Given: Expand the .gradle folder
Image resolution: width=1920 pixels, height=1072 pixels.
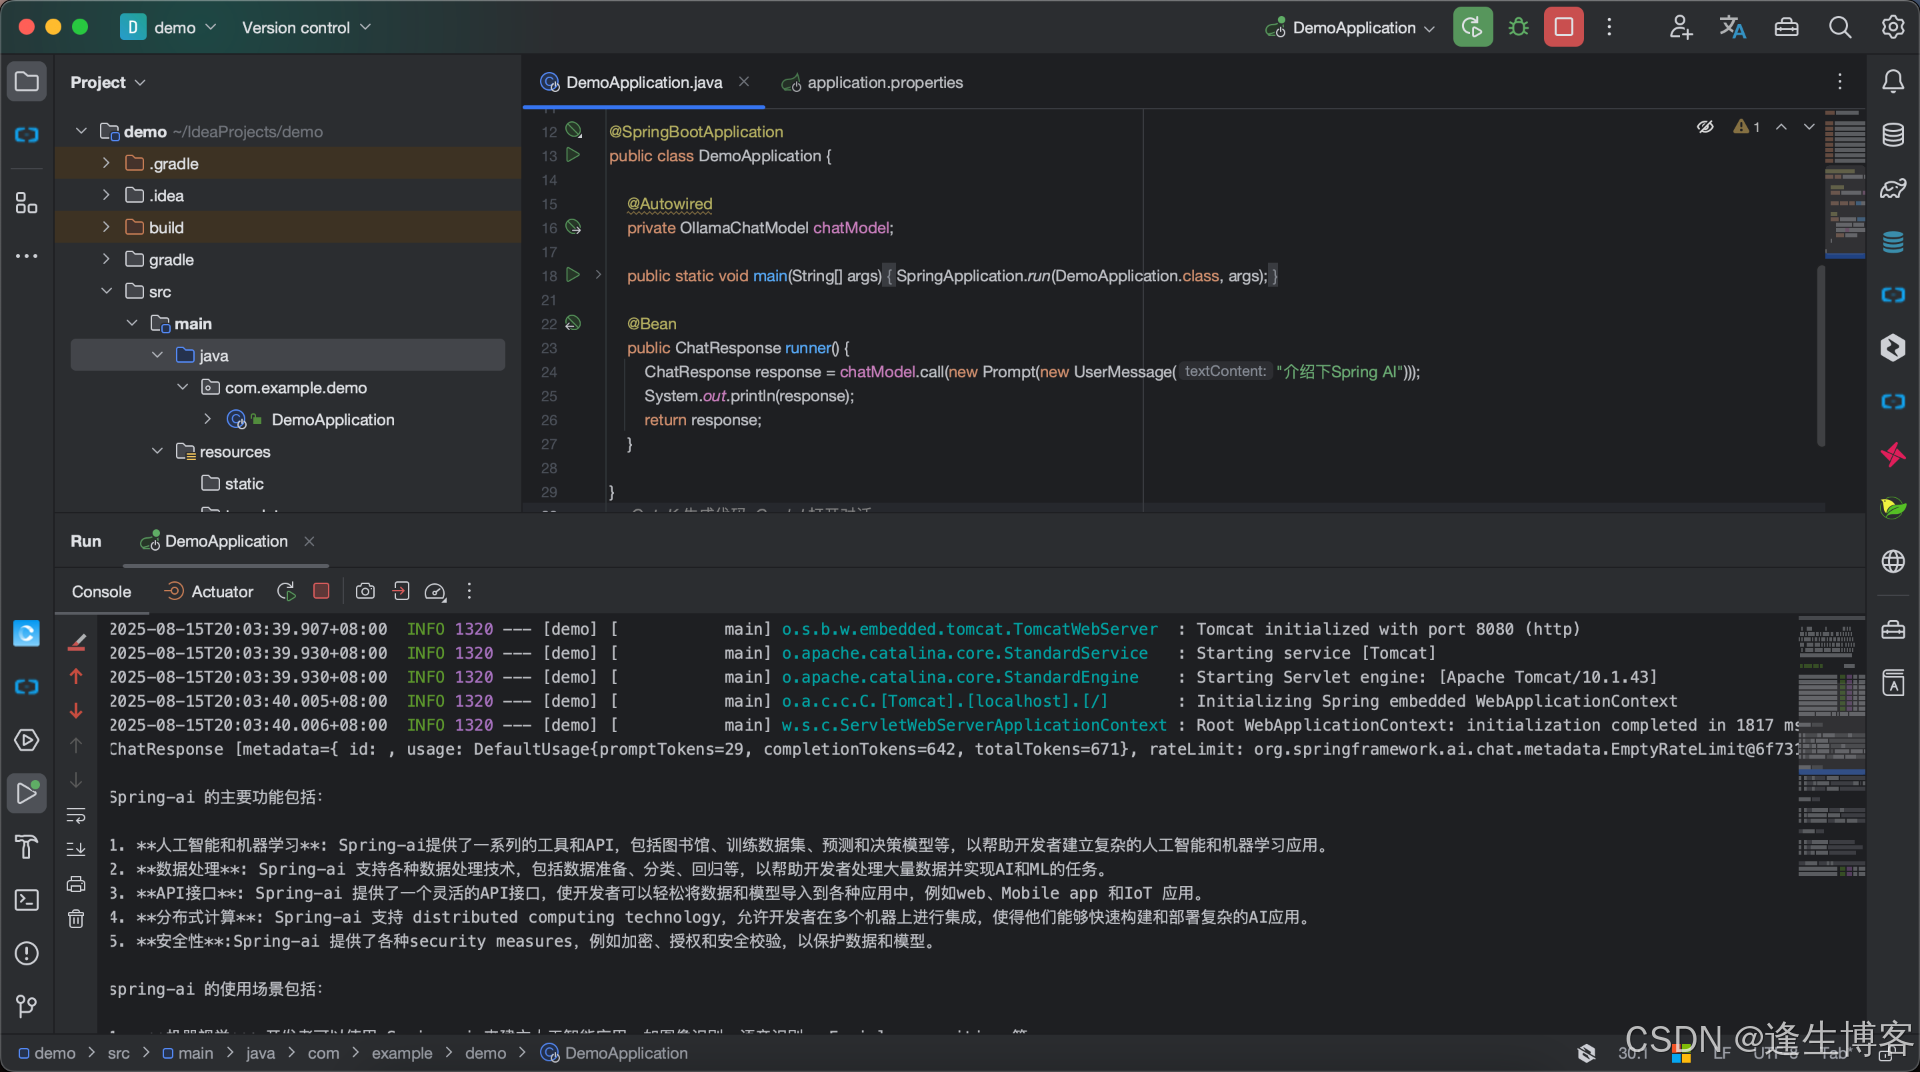Looking at the screenshot, I should pos(106,163).
